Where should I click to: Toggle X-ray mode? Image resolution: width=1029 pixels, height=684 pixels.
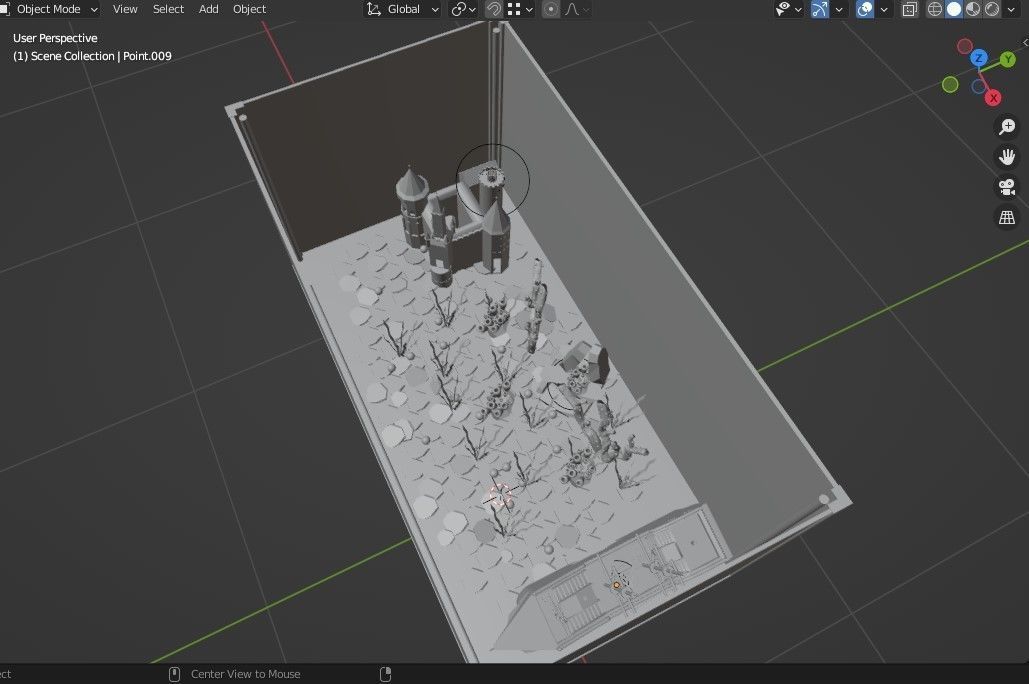[x=910, y=9]
